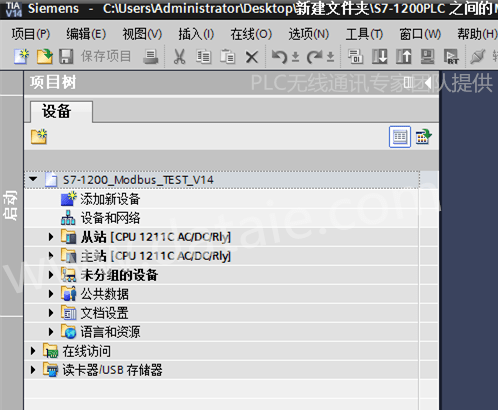The width and height of the screenshot is (498, 410).
Task: Click the Save project floppy icon
Action: tap(66, 56)
